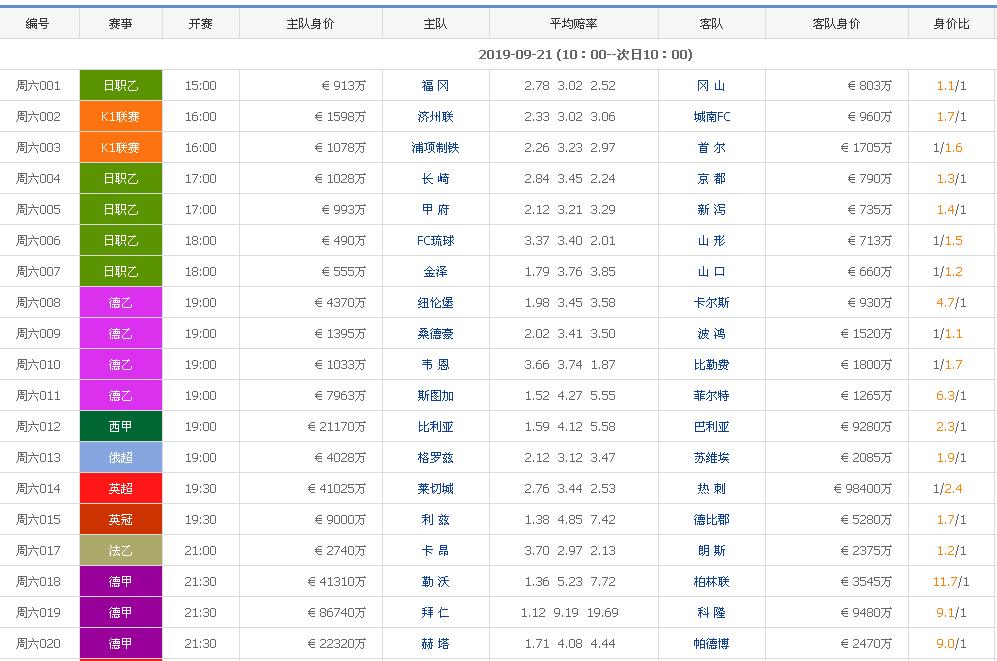Click home value € 86740万
The width and height of the screenshot is (997, 661).
(x=336, y=613)
